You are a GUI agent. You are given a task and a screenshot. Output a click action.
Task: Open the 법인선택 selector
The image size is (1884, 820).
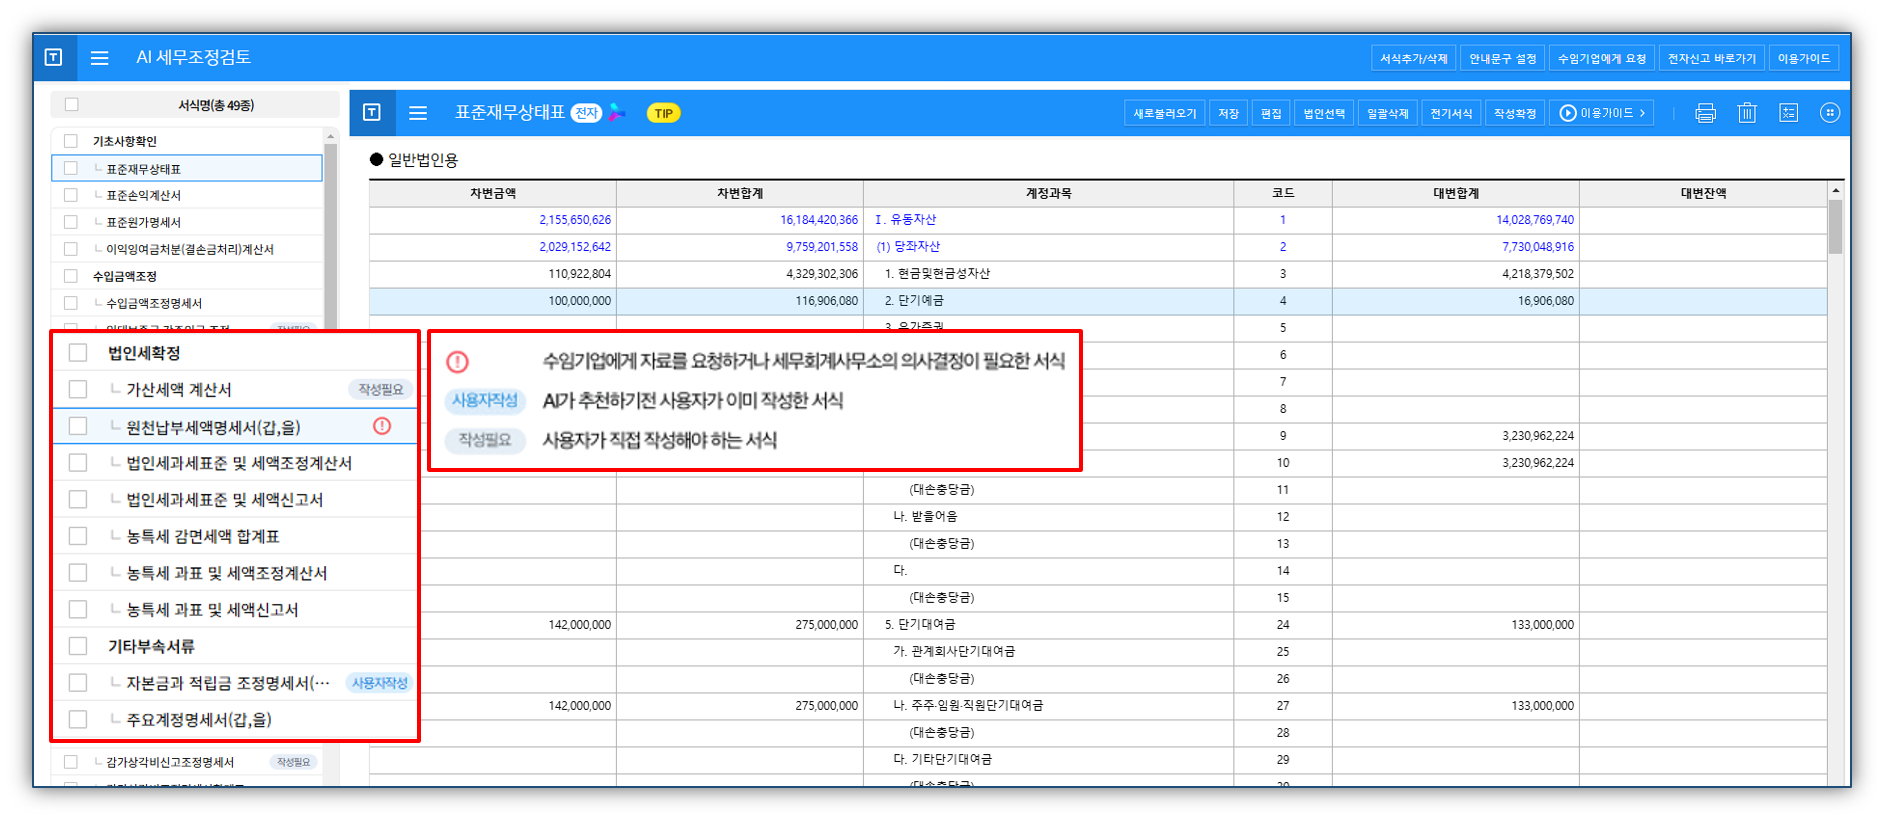point(1324,113)
